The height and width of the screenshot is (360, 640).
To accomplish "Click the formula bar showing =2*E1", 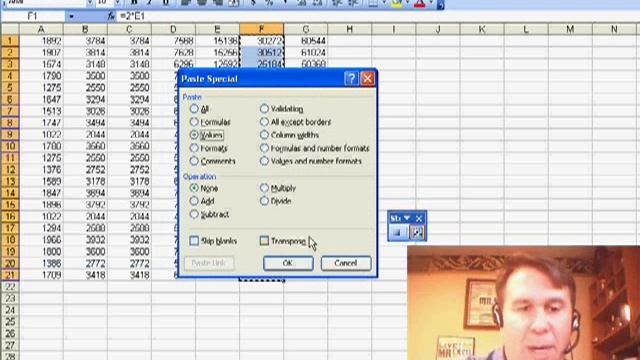I will click(x=379, y=16).
